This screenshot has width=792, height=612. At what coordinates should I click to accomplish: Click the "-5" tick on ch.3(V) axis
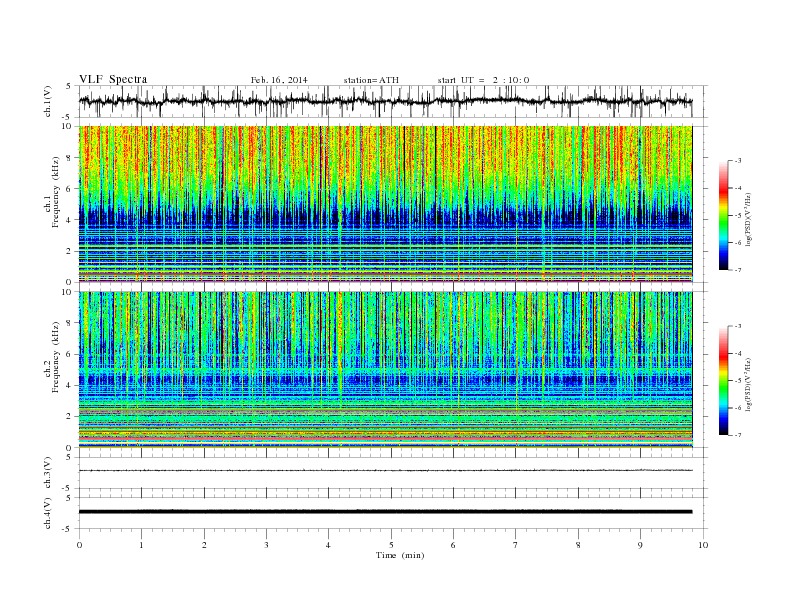pyautogui.click(x=68, y=488)
